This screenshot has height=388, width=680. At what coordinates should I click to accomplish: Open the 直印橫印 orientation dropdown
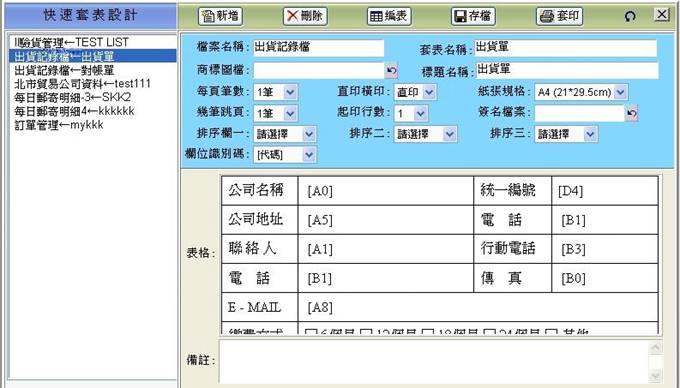pos(415,92)
